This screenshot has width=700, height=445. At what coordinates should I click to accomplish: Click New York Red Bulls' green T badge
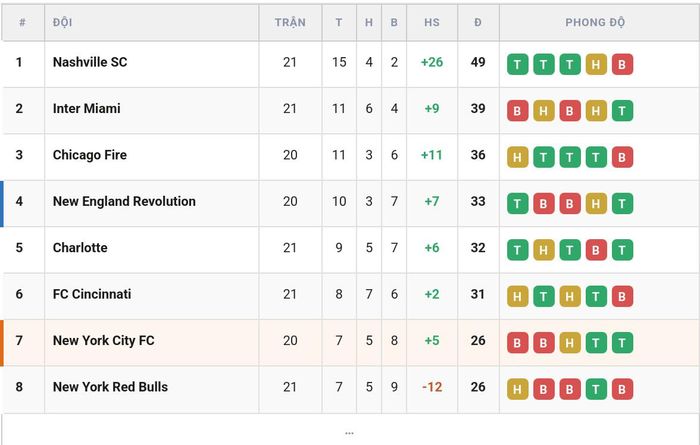pos(596,389)
